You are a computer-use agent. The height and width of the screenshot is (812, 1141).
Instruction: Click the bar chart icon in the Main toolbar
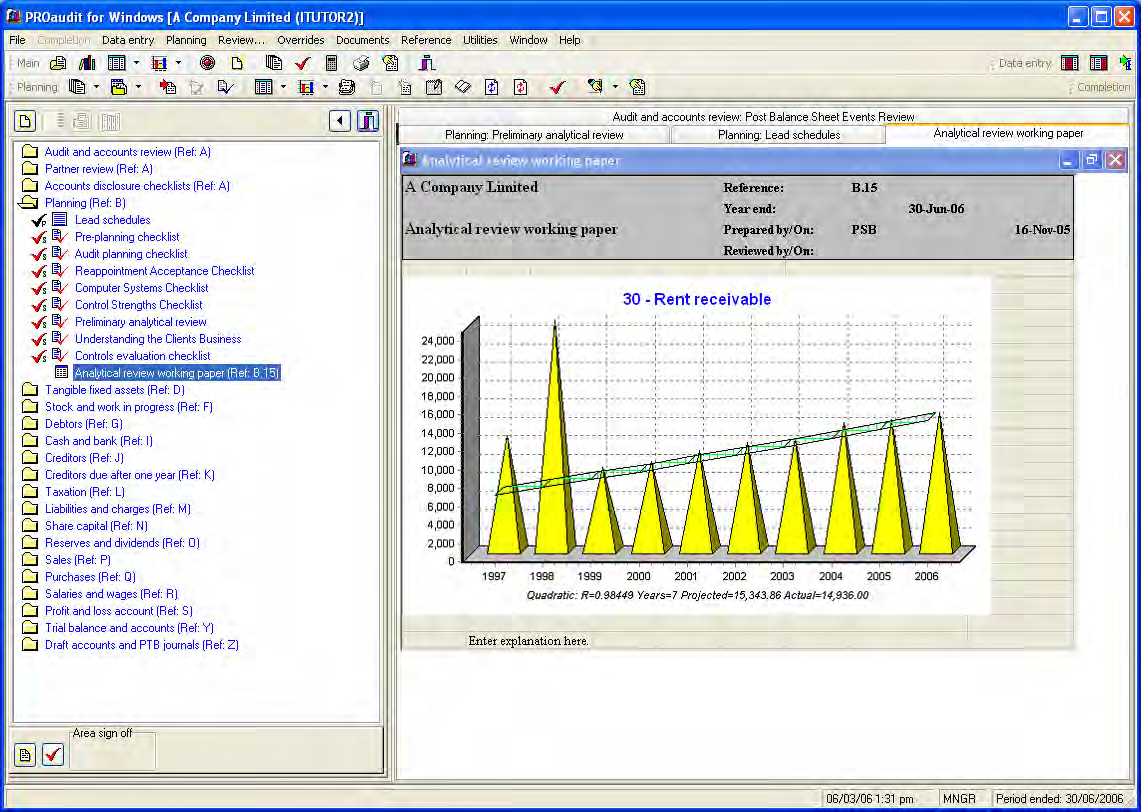tap(87, 63)
